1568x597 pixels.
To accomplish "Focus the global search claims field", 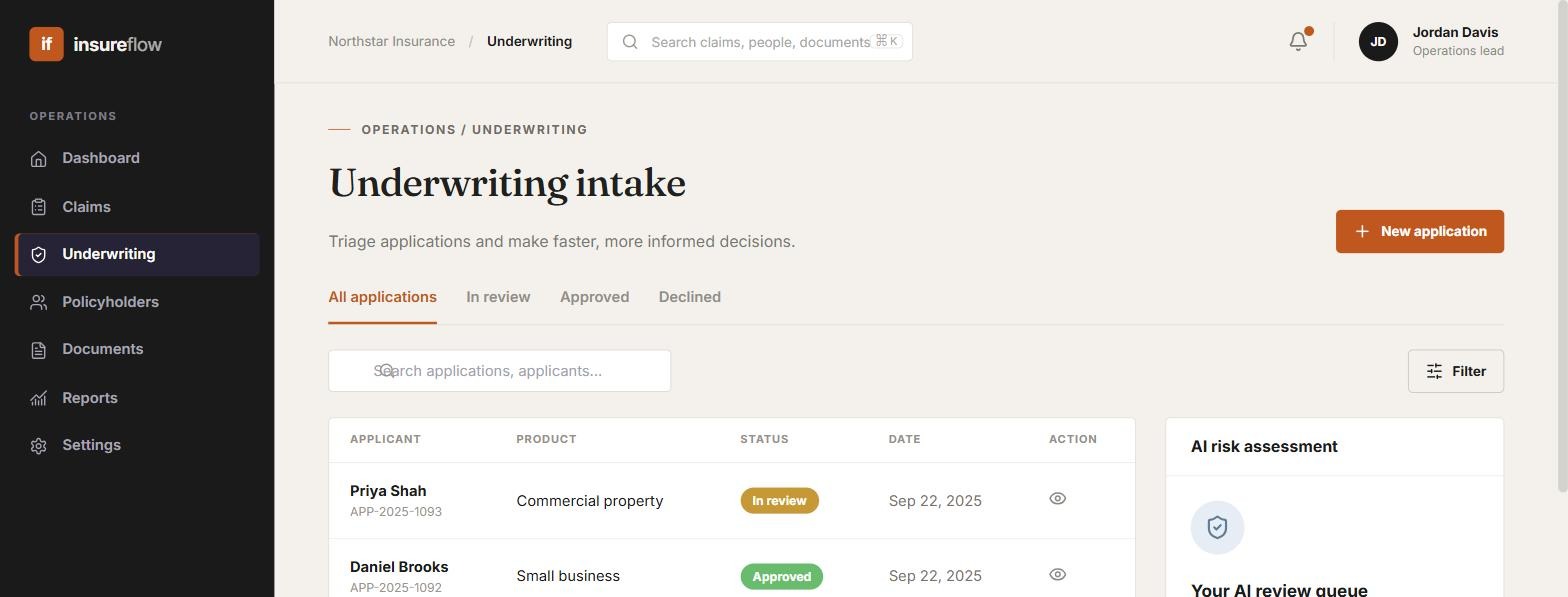I will click(x=759, y=42).
